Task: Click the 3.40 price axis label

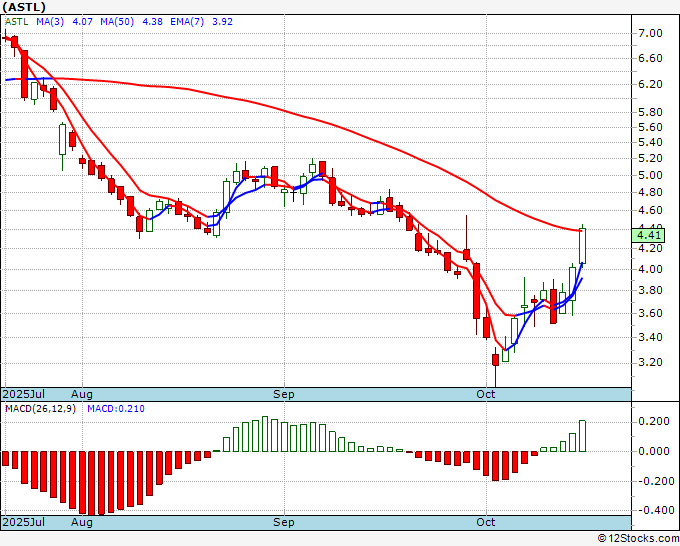Action: click(x=651, y=337)
